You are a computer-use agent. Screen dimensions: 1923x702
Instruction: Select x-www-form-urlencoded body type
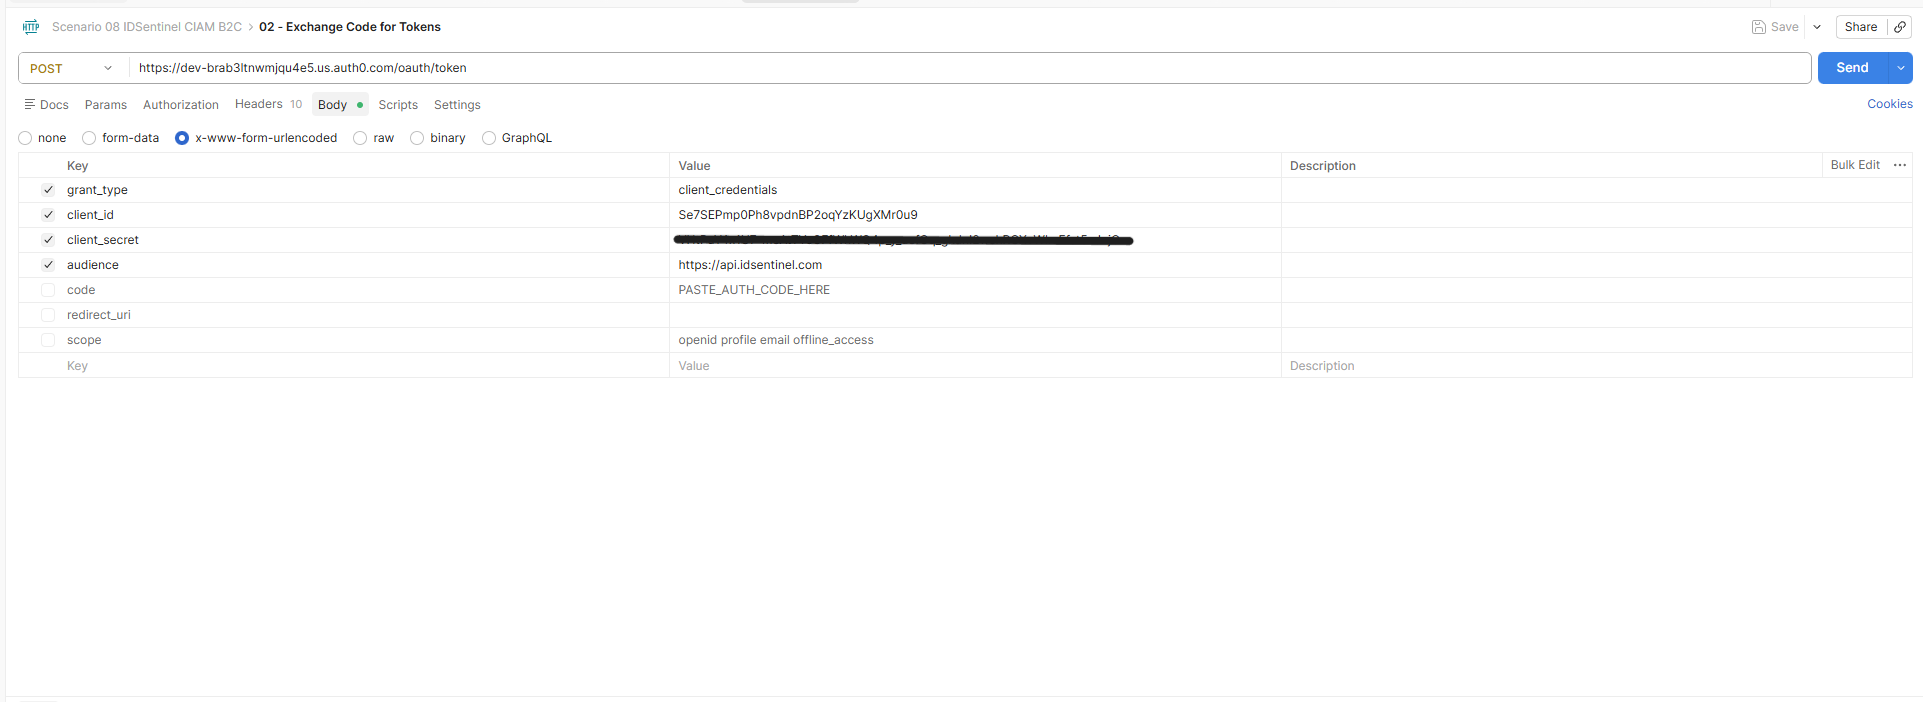click(182, 138)
